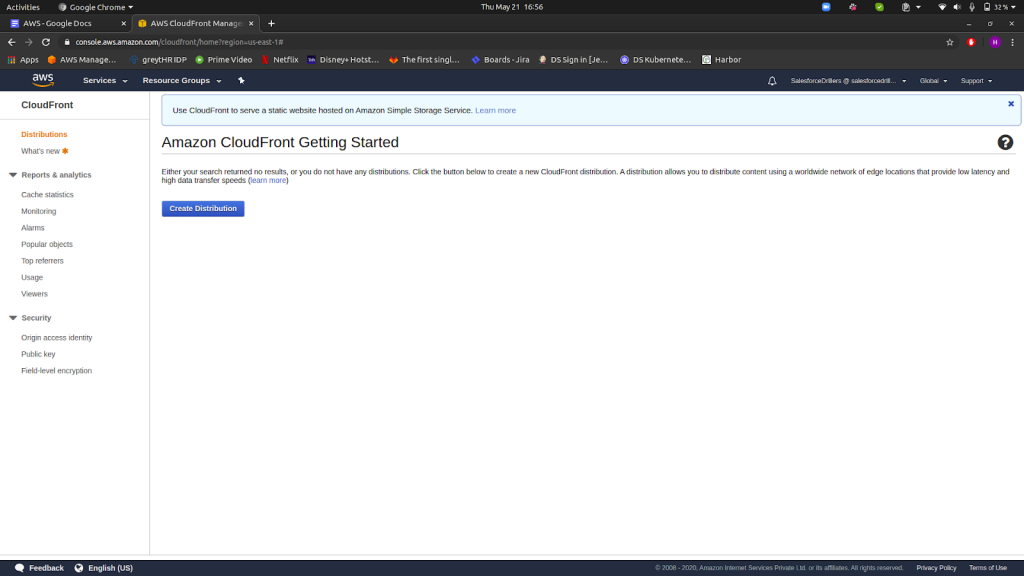Open the Global region dropdown

(x=933, y=81)
